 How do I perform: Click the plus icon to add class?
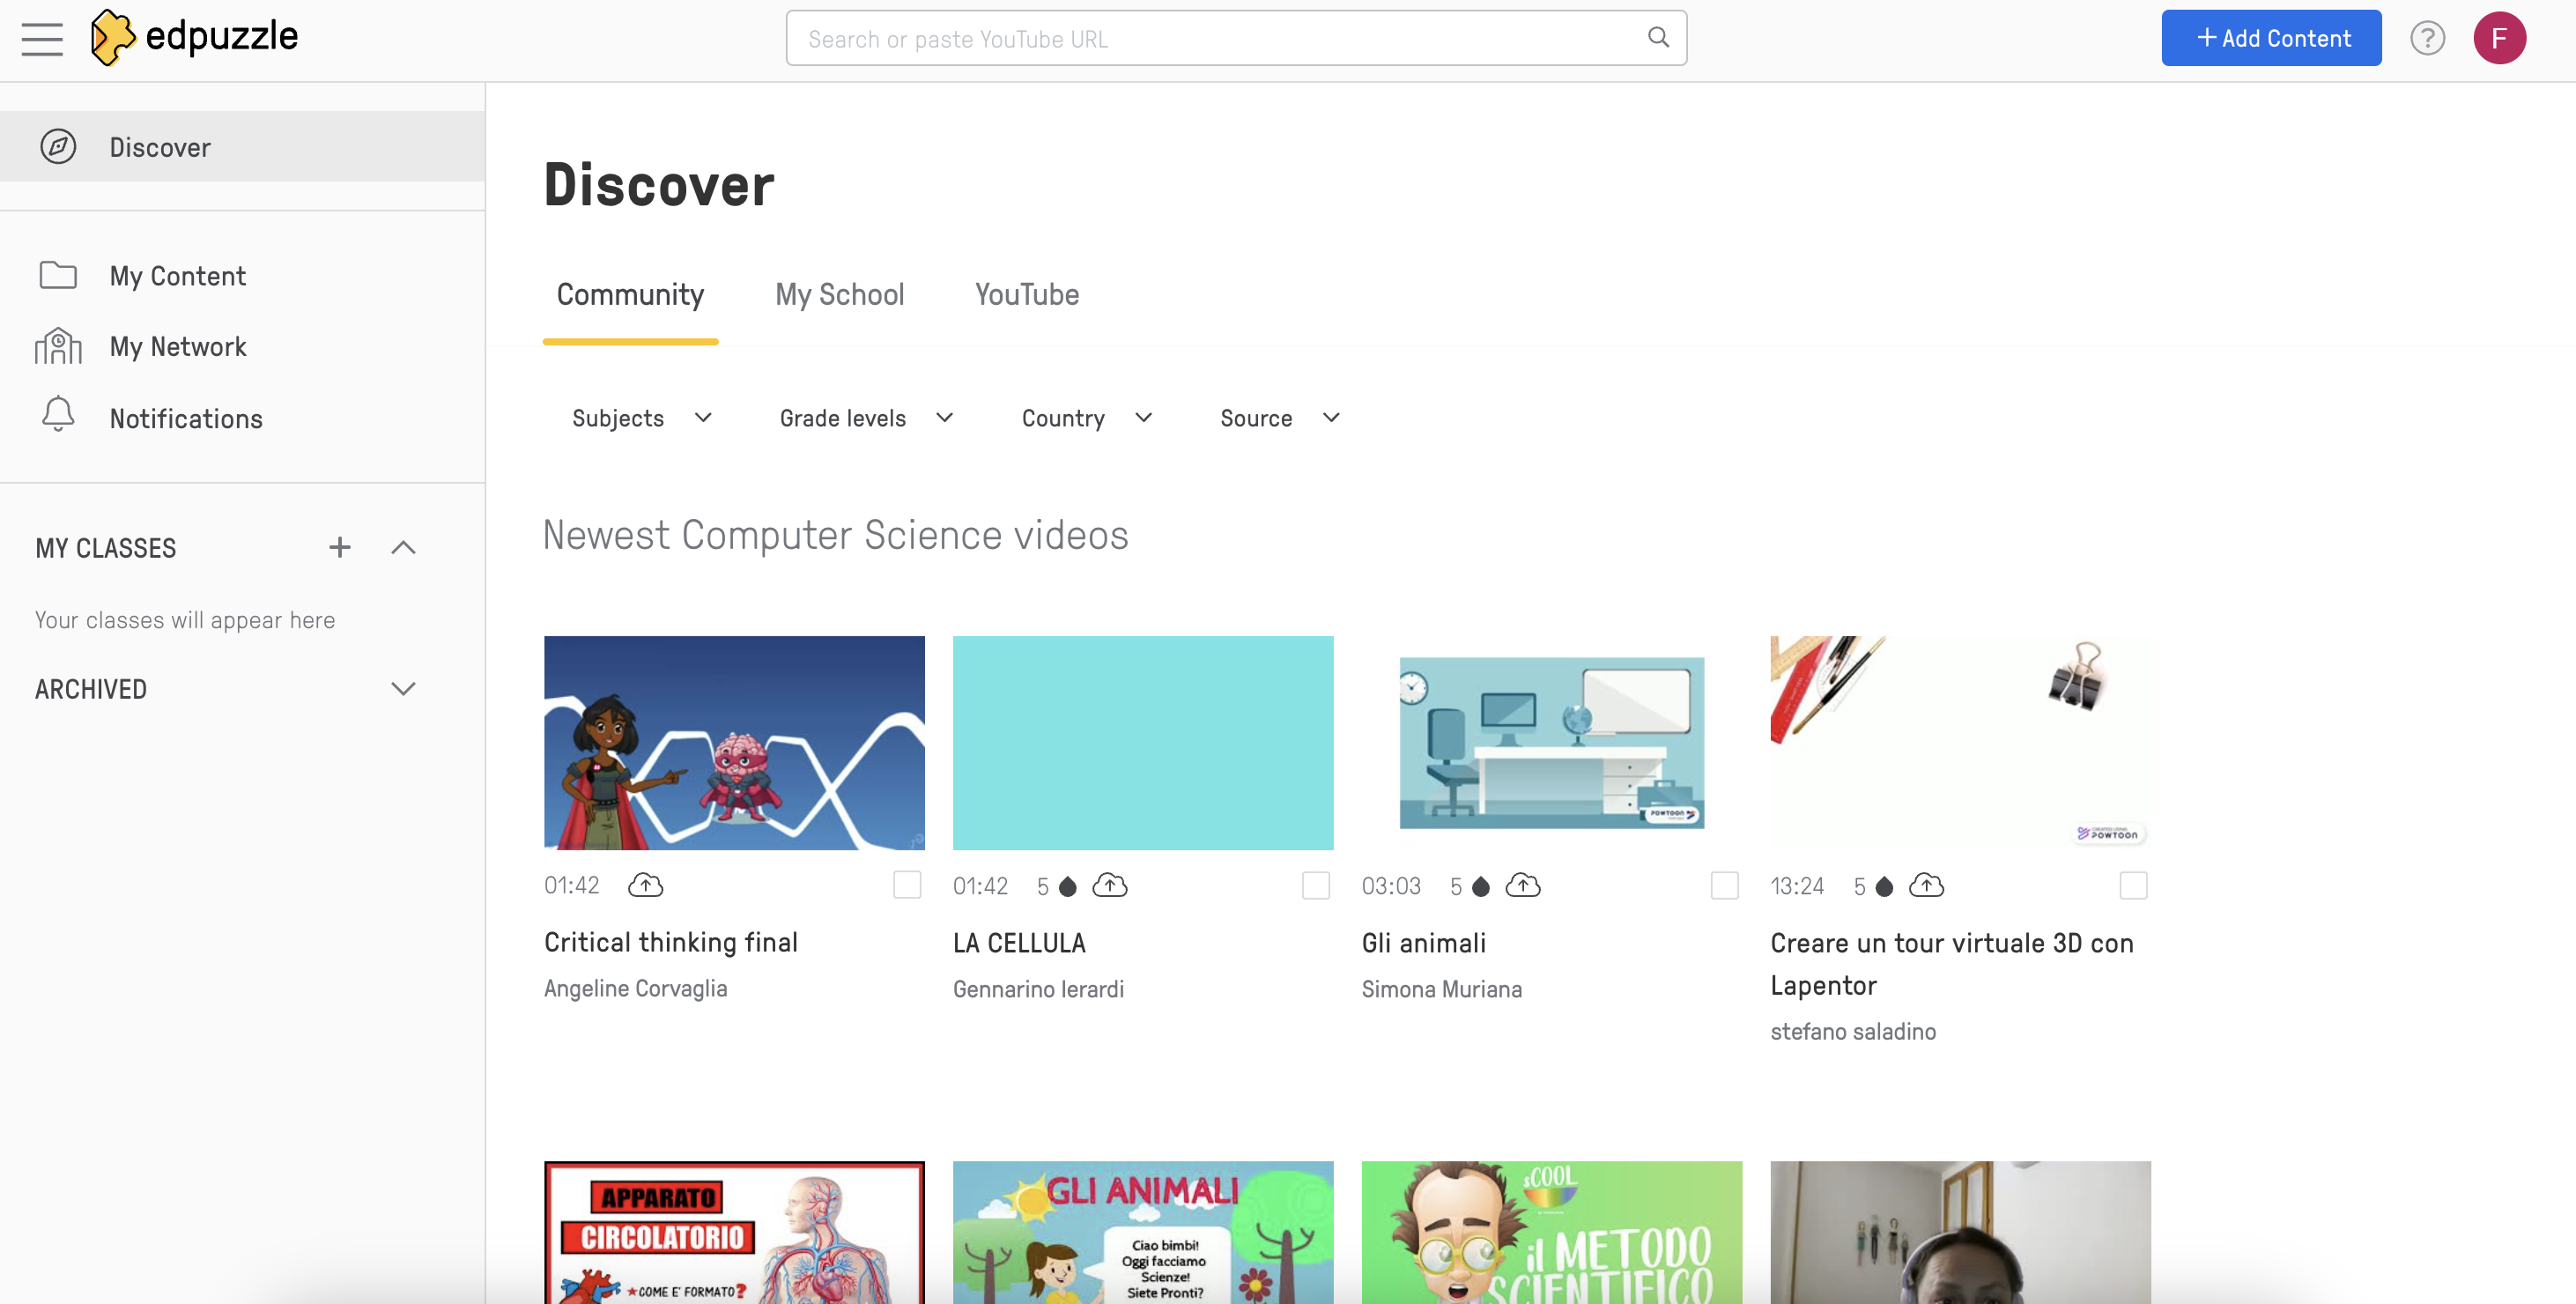click(340, 547)
